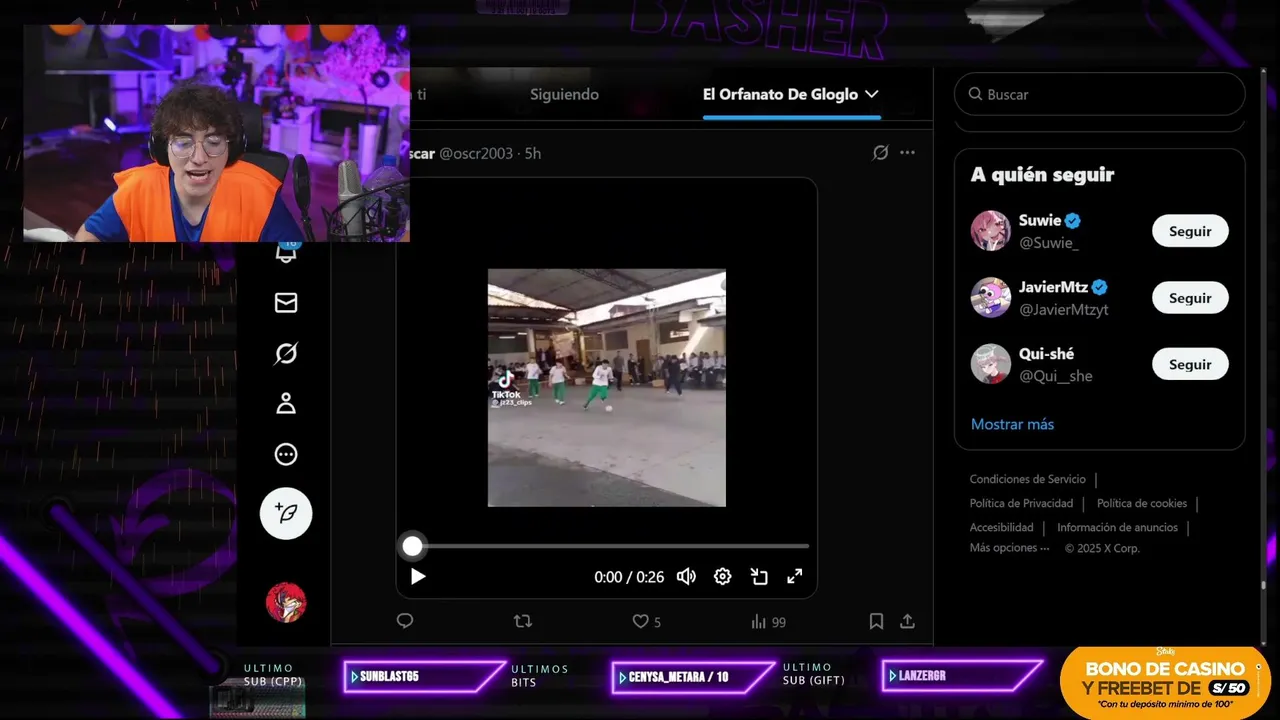Screen dimensions: 1280x720
Task: Click the search magnifier icon
Action: click(975, 94)
